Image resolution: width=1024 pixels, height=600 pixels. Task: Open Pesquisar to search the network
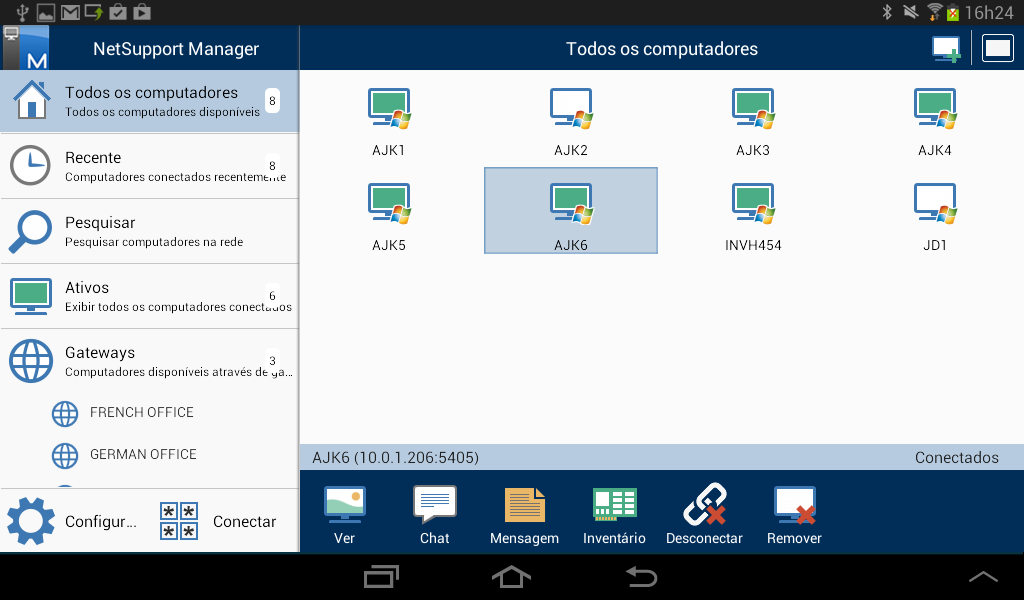click(x=150, y=231)
